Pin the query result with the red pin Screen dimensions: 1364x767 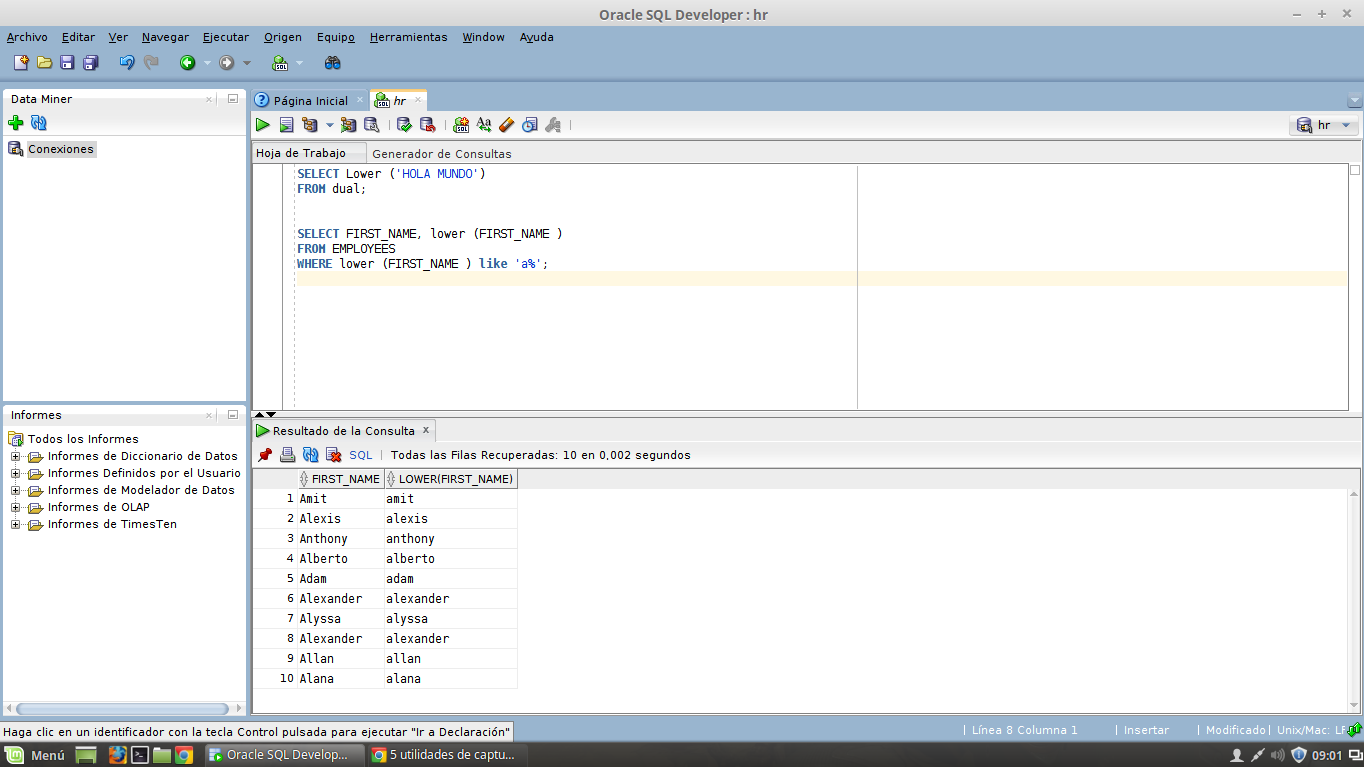[x=265, y=455]
